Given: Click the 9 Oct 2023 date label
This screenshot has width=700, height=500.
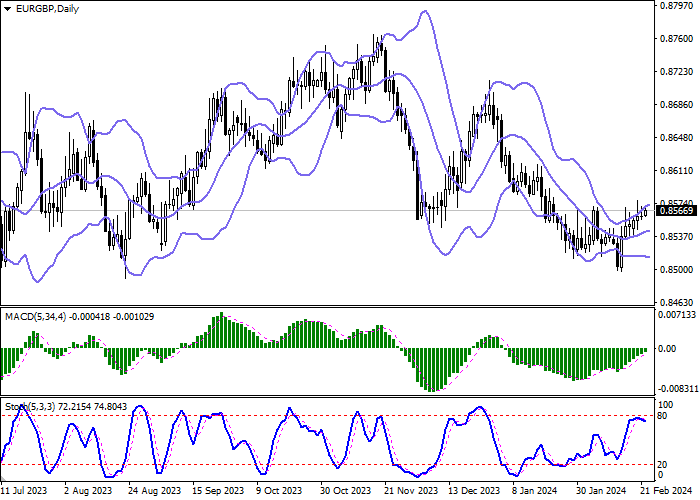Looking at the screenshot, I should click(279, 491).
